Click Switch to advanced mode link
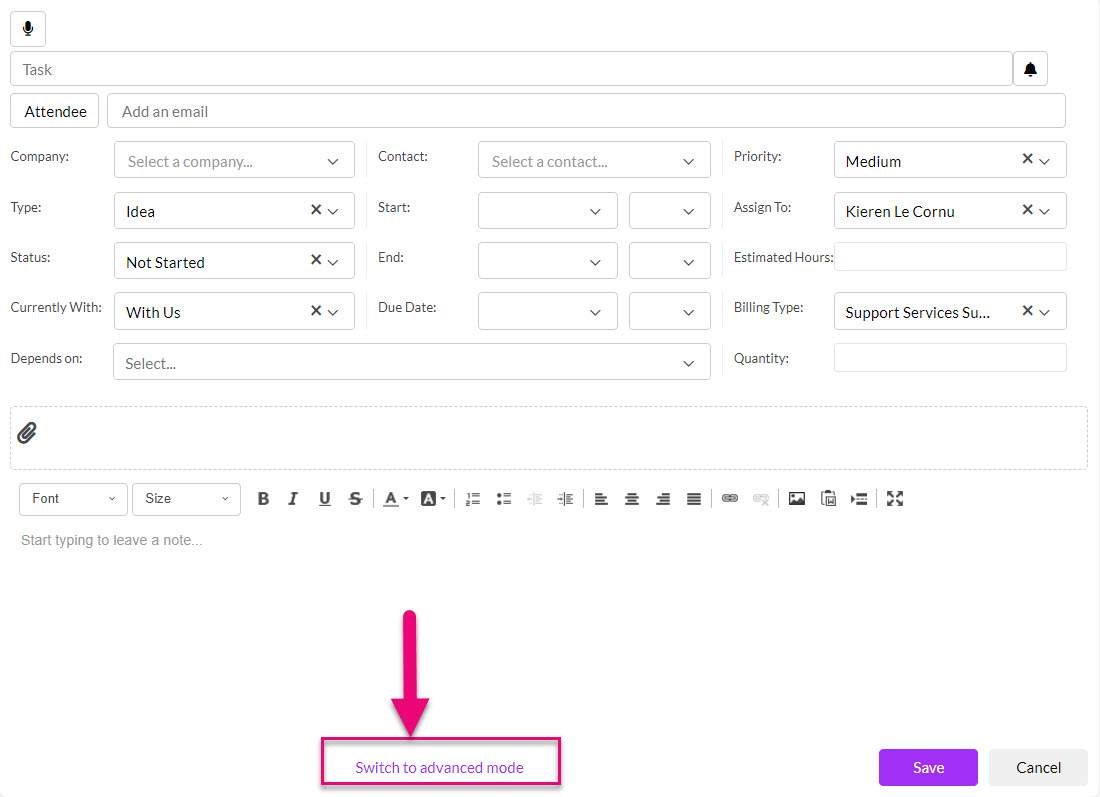This screenshot has height=797, width=1100. [x=439, y=767]
